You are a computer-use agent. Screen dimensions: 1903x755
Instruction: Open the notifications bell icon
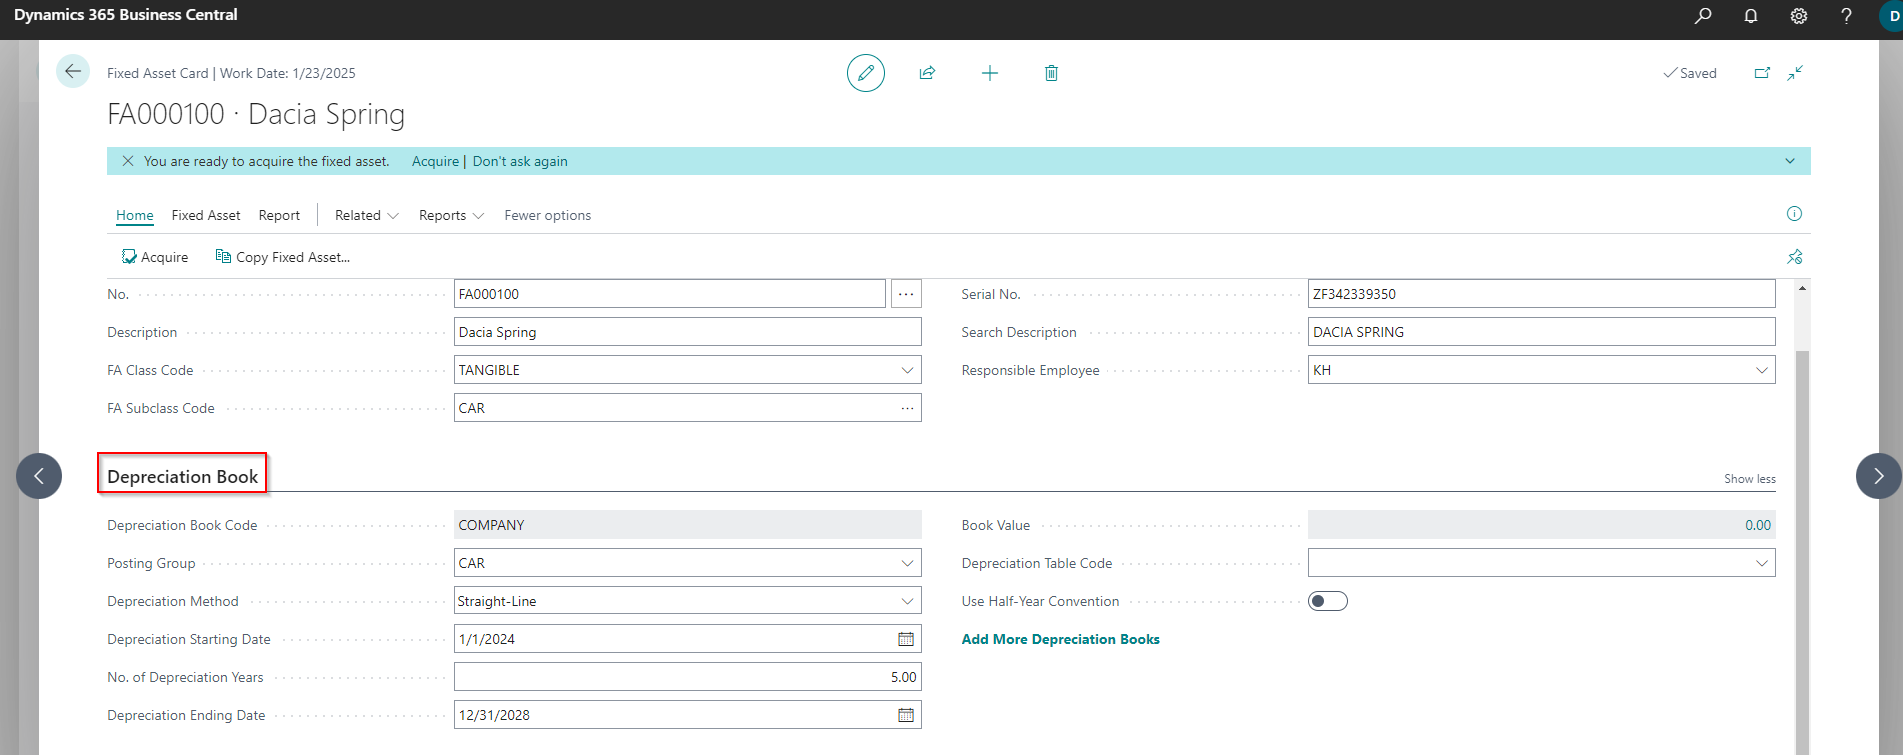(x=1751, y=15)
